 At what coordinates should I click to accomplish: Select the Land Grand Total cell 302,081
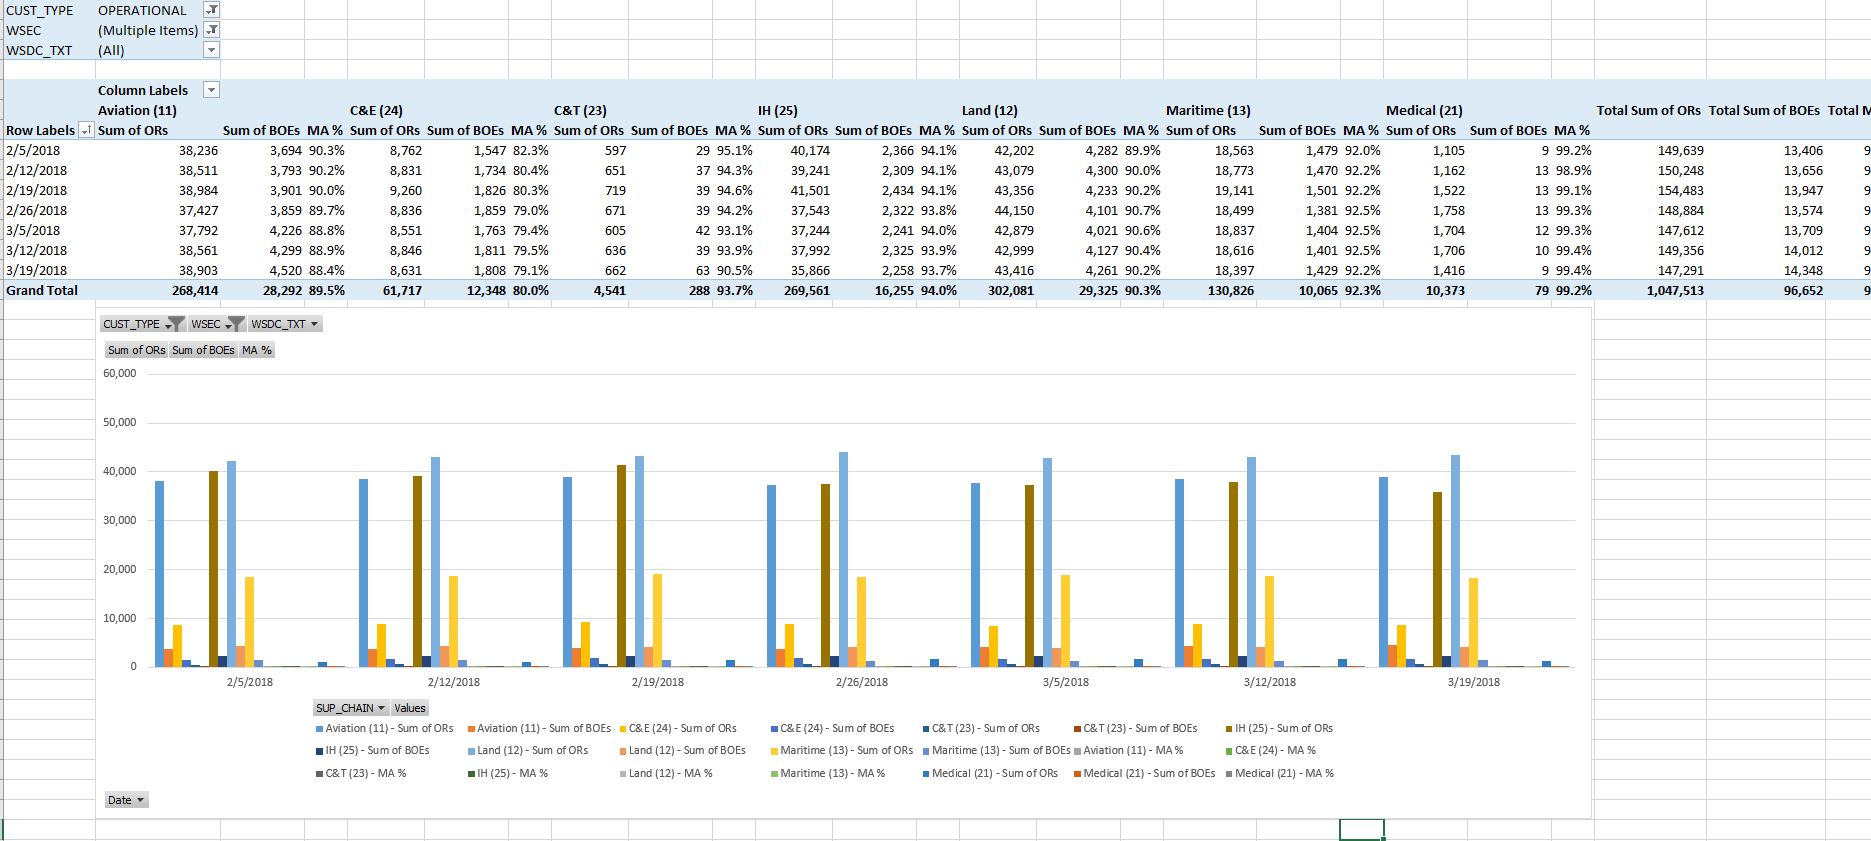coord(1009,290)
